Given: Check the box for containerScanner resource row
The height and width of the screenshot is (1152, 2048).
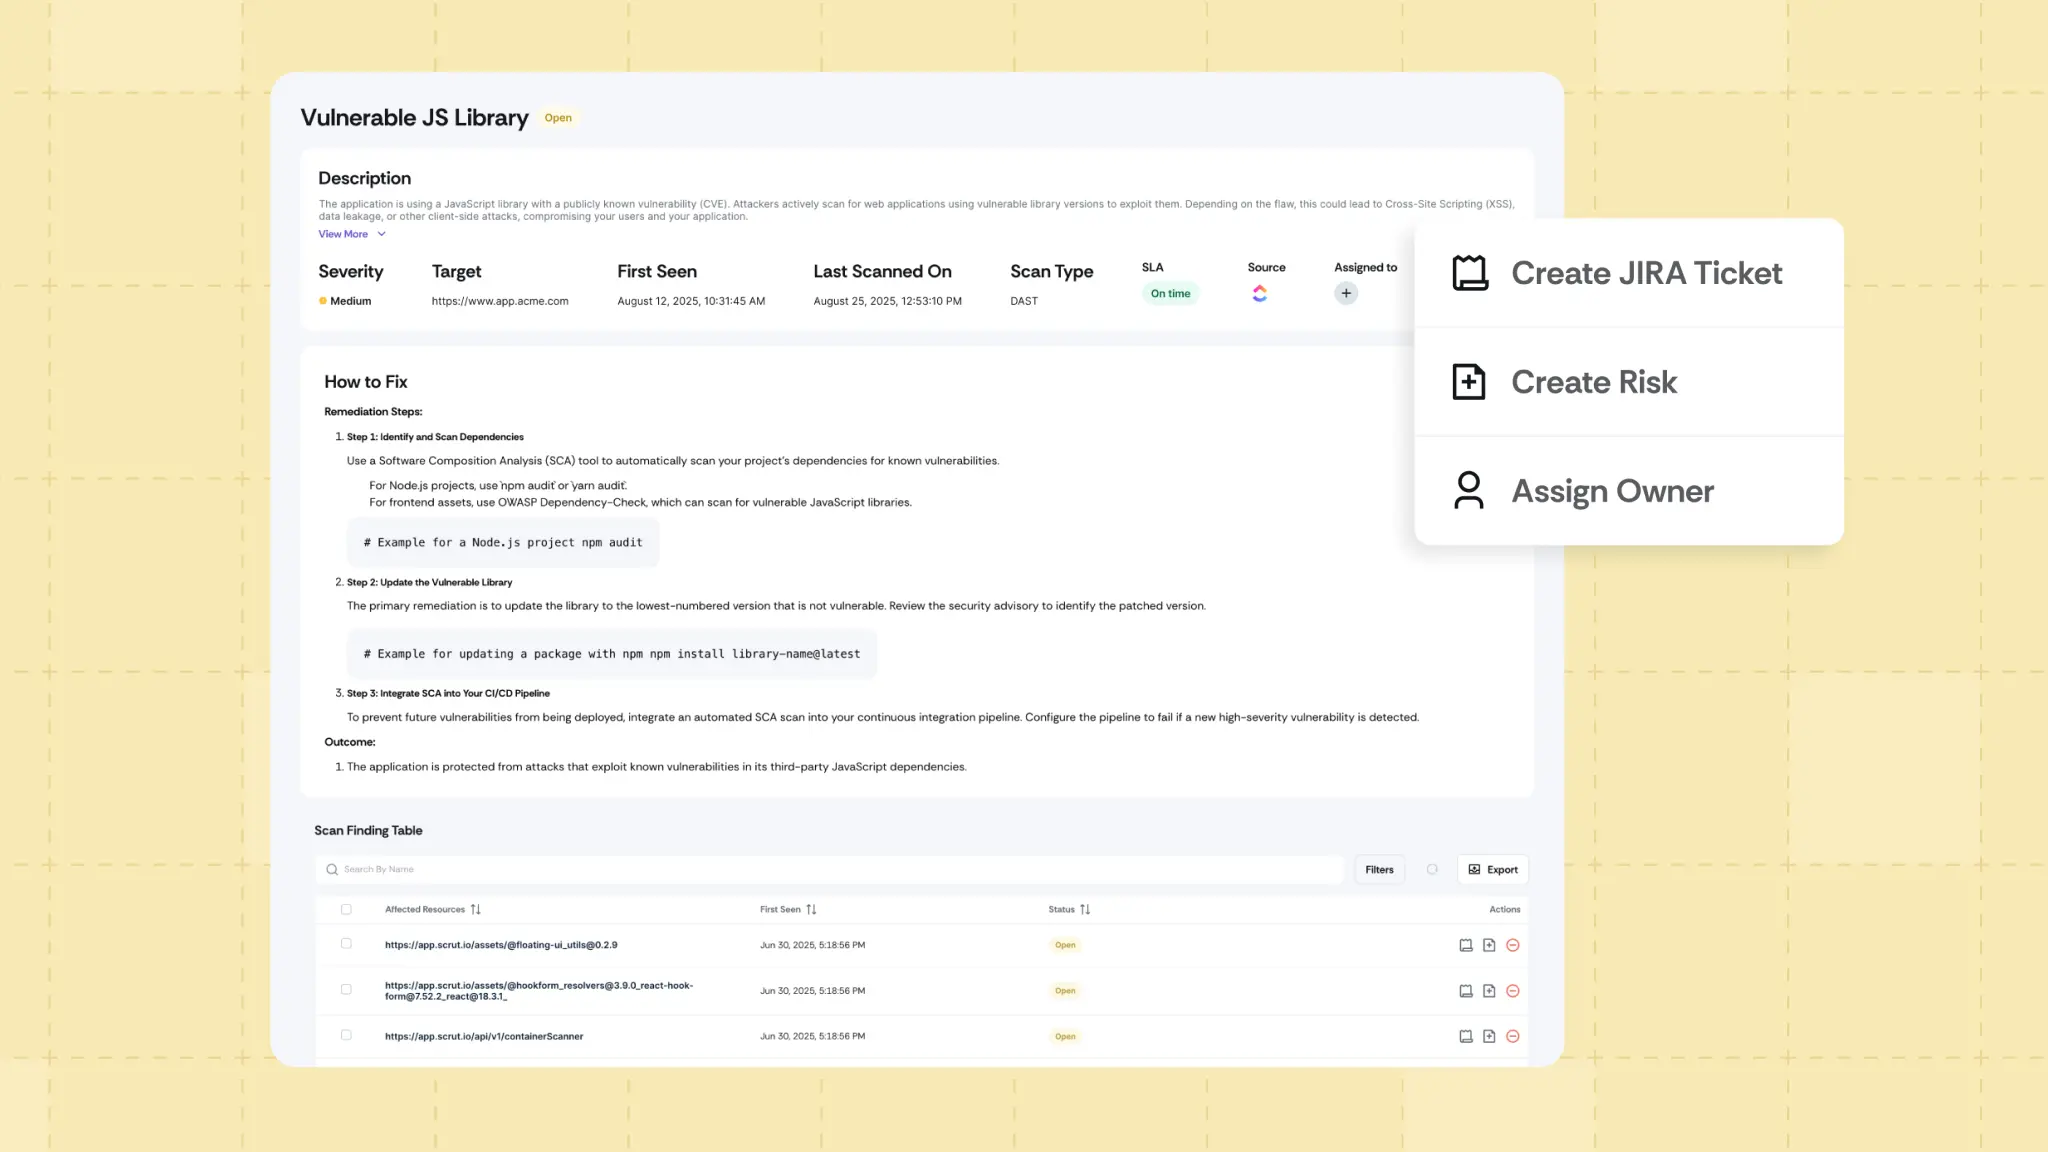Looking at the screenshot, I should pyautogui.click(x=346, y=1036).
